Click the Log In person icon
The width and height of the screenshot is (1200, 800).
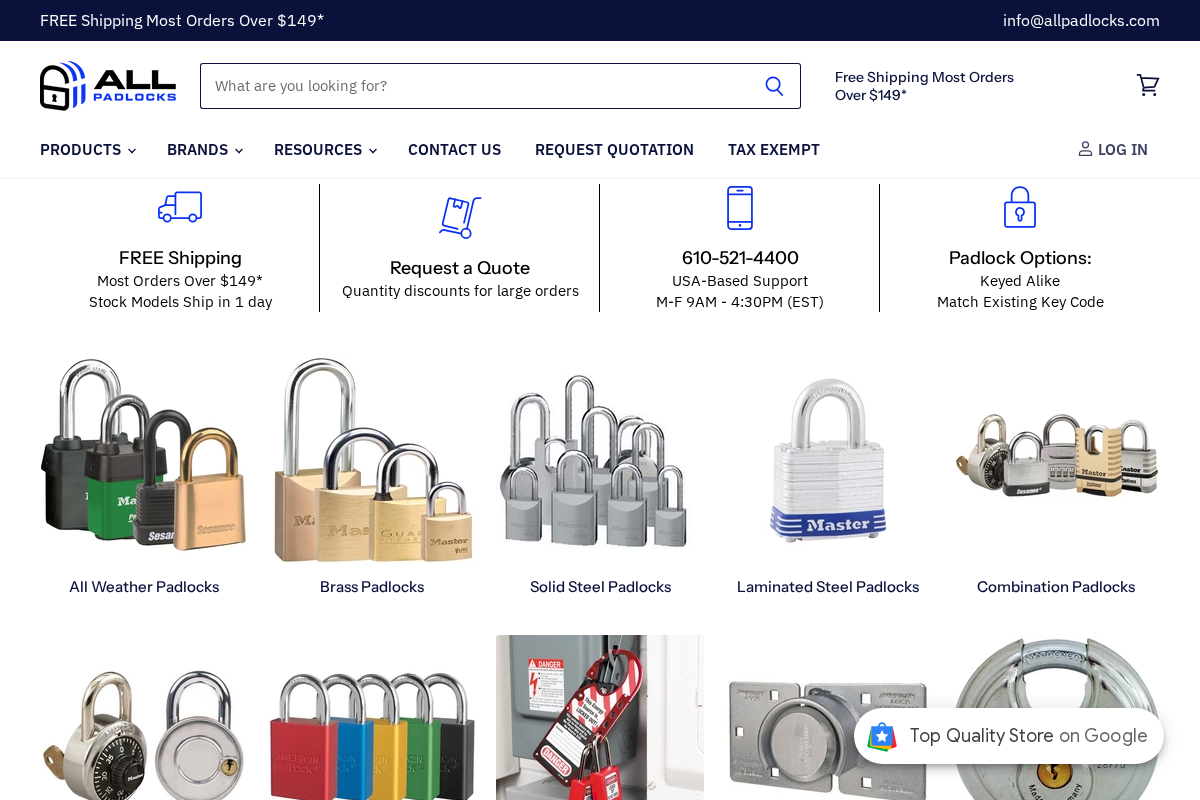[1085, 149]
